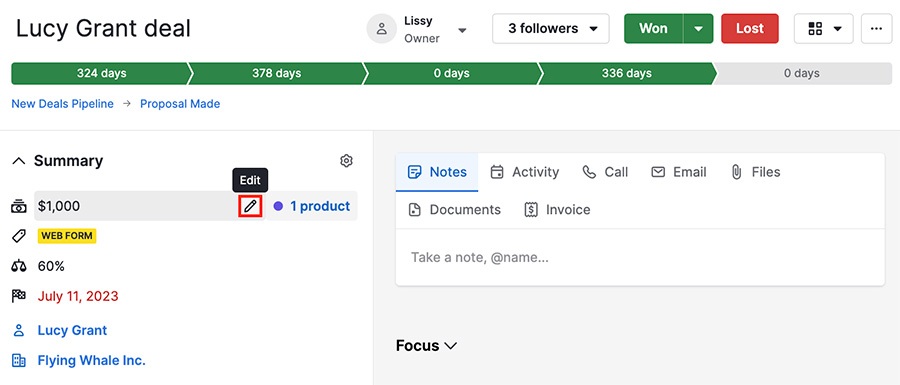This screenshot has height=385, width=900.
Task: Switch to the Activity tab
Action: [x=525, y=172]
